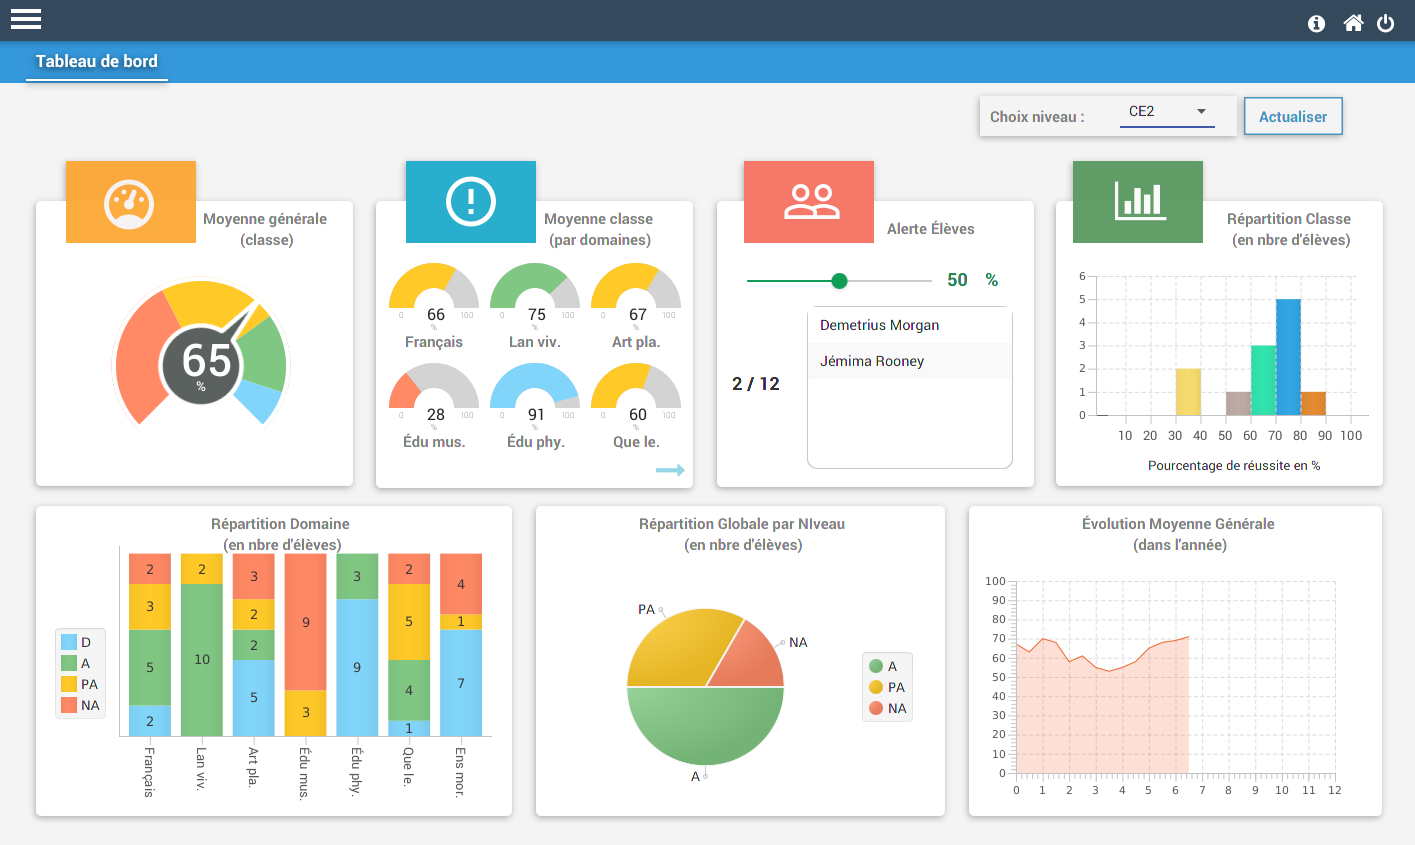Image resolution: width=1415 pixels, height=845 pixels.
Task: Click the green bar chart icon
Action: (1139, 202)
